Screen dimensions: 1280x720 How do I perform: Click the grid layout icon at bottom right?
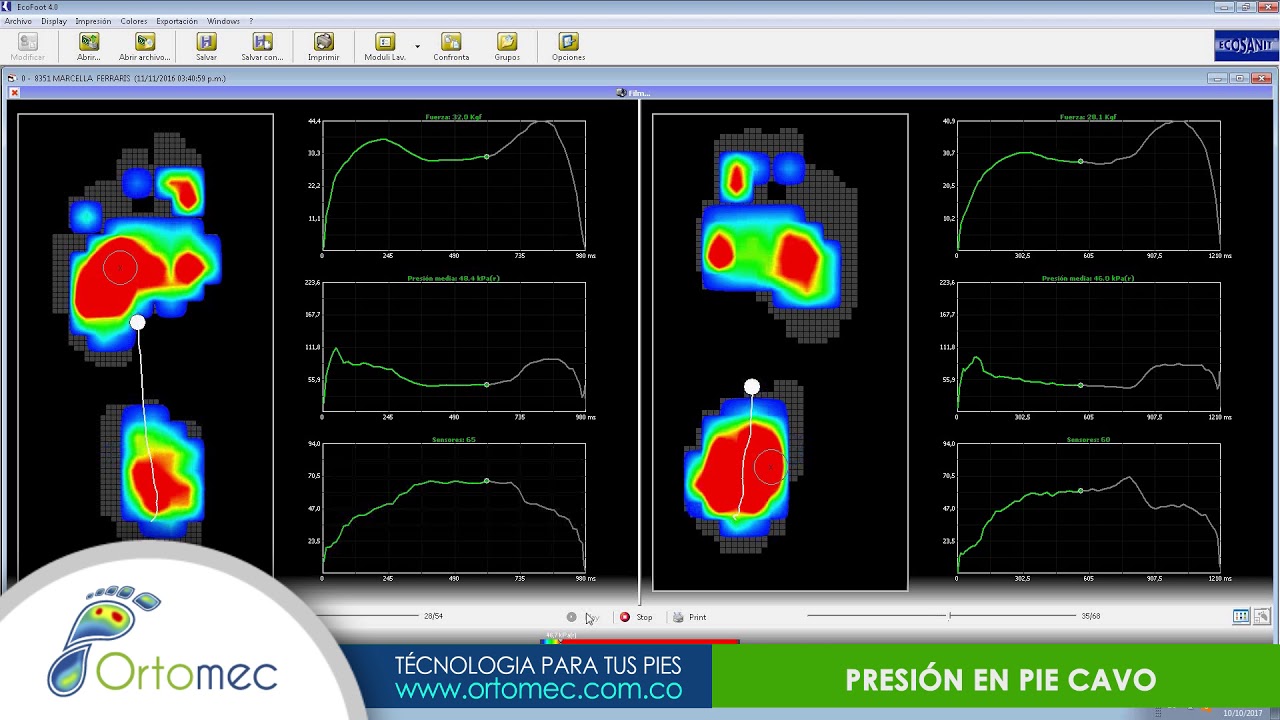tap(1241, 616)
